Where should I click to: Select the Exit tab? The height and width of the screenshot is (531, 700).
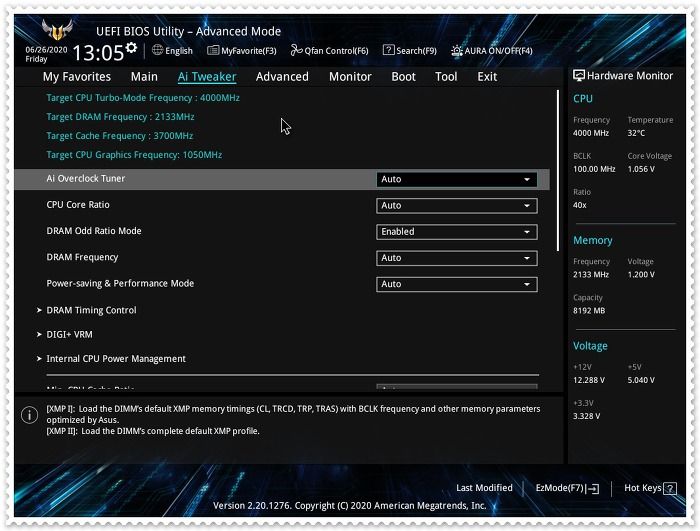[x=487, y=77]
